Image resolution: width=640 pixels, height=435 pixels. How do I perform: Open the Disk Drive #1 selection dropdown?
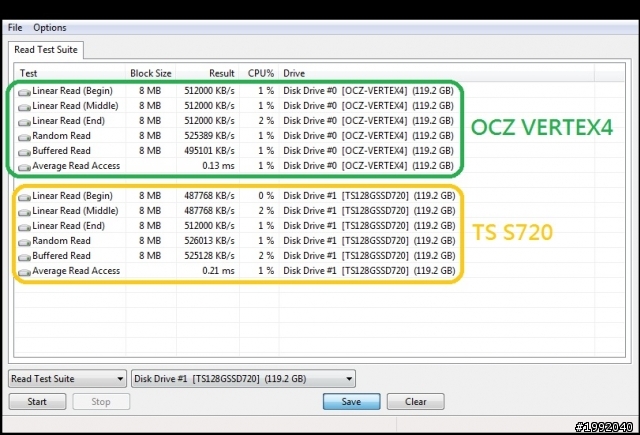[x=243, y=379]
